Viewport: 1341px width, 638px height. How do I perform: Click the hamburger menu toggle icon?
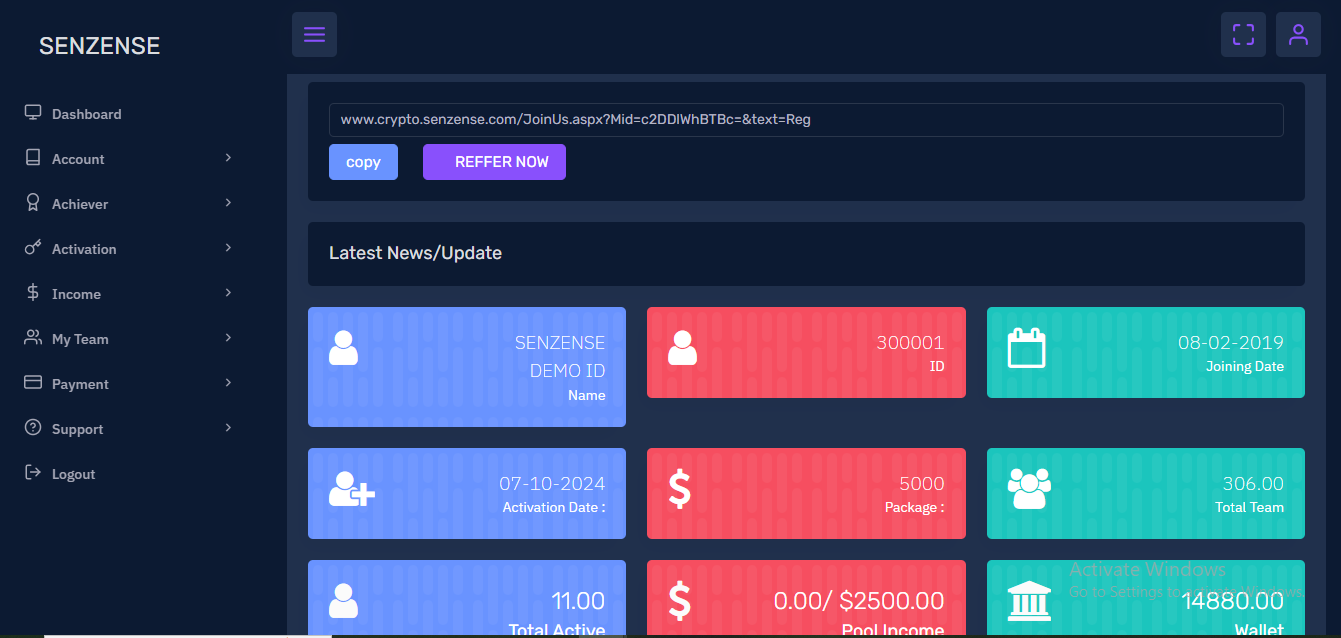coord(314,34)
